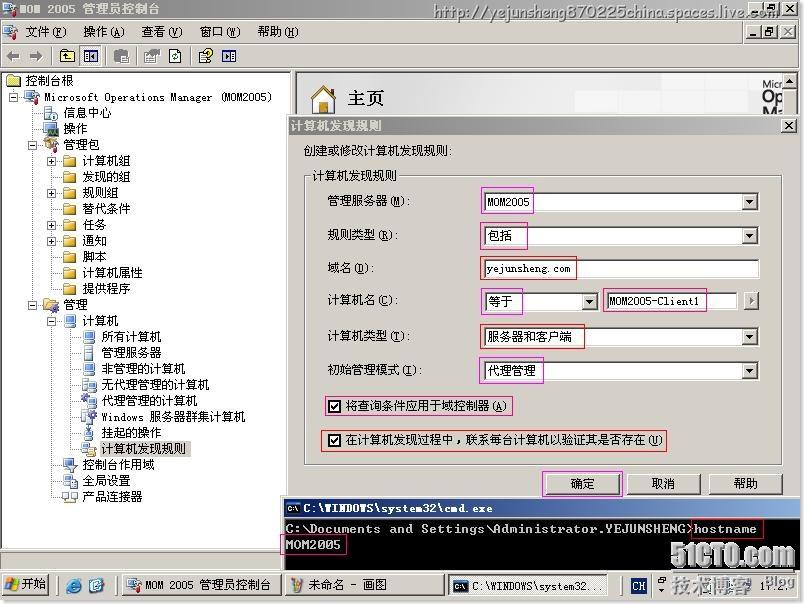The height and width of the screenshot is (604, 804).
Task: Click the 开始 Start button
Action: coord(26,585)
